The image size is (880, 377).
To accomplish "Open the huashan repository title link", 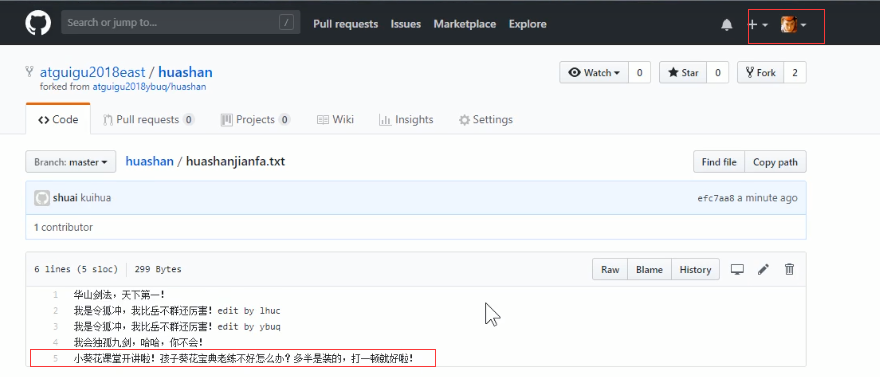I will 185,72.
